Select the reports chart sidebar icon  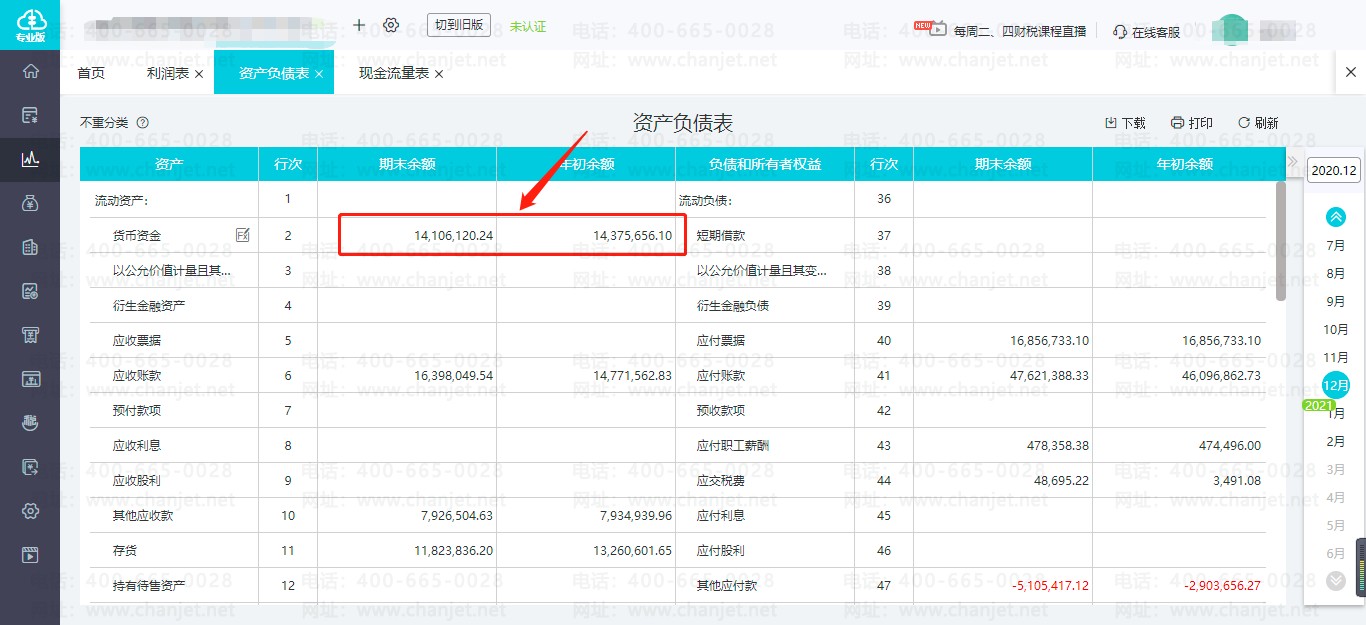click(30, 159)
